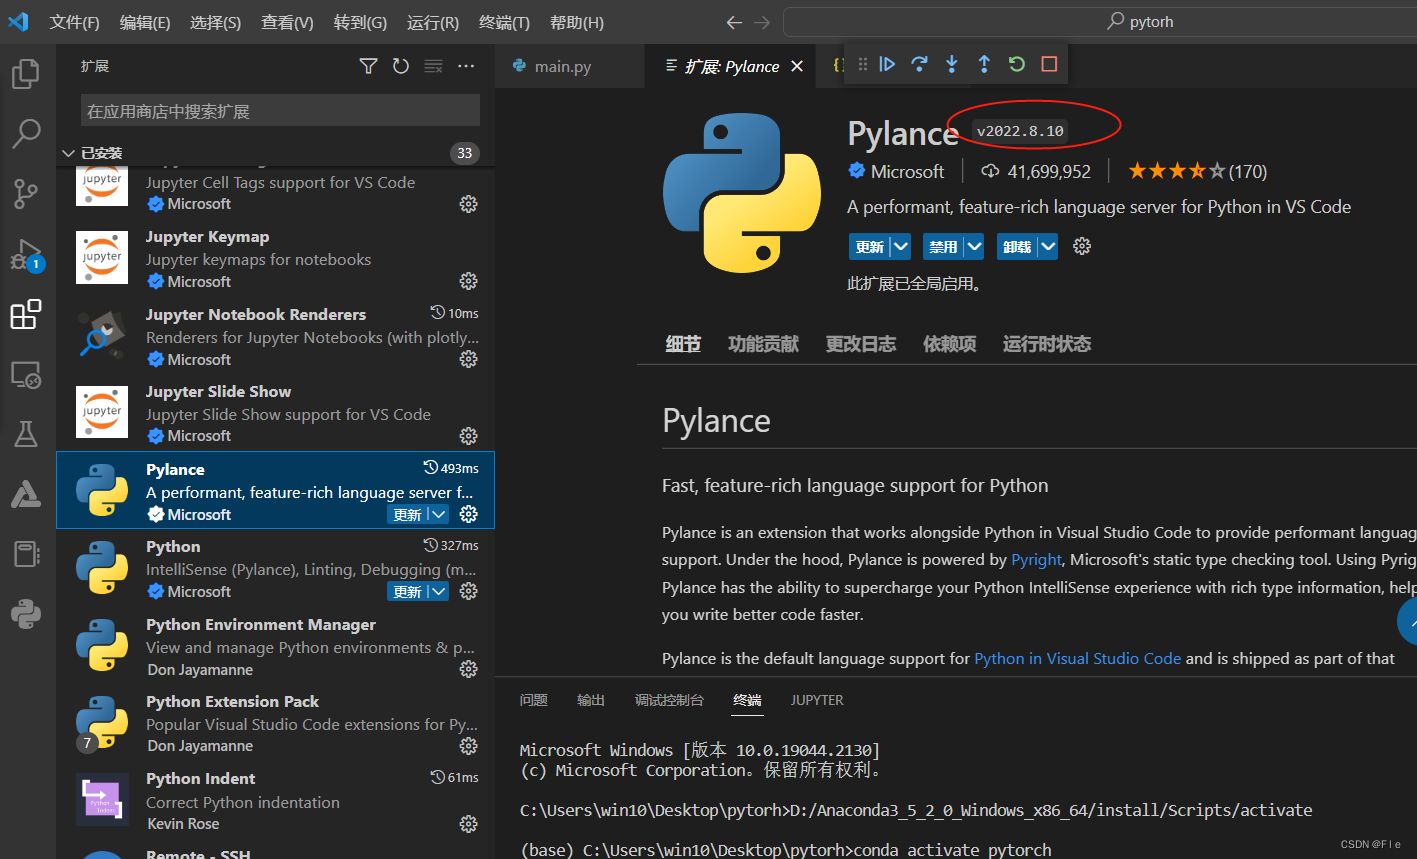Switch to 依赖项 tab
This screenshot has width=1417, height=859.
(949, 344)
